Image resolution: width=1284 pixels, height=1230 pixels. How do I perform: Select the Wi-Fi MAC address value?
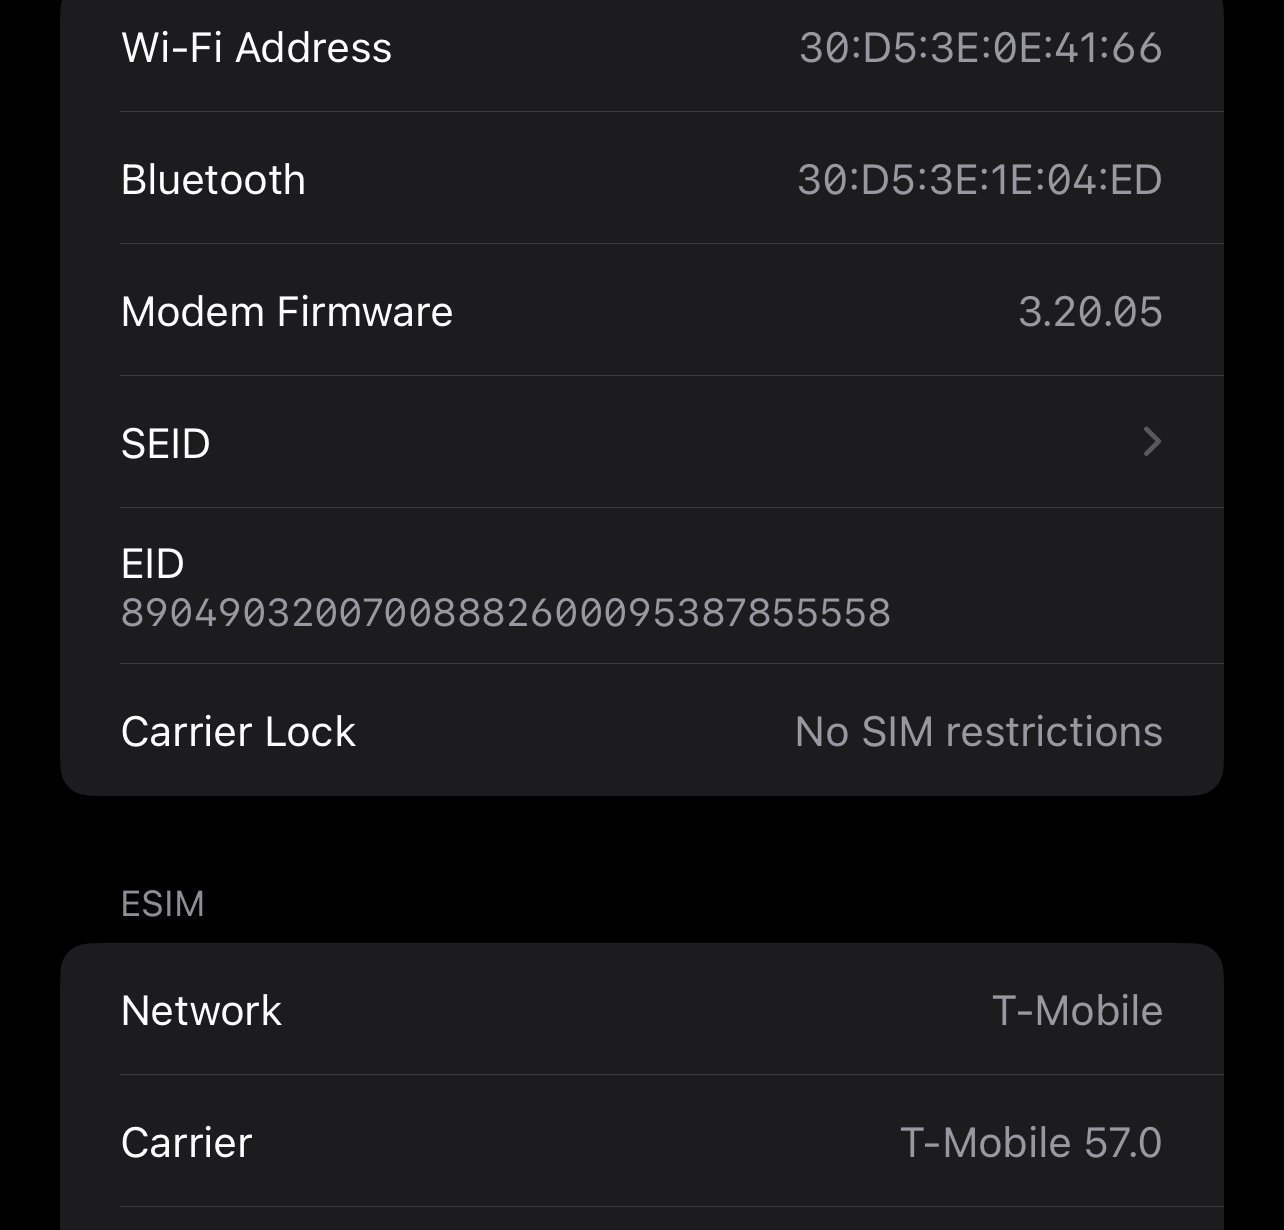[980, 48]
